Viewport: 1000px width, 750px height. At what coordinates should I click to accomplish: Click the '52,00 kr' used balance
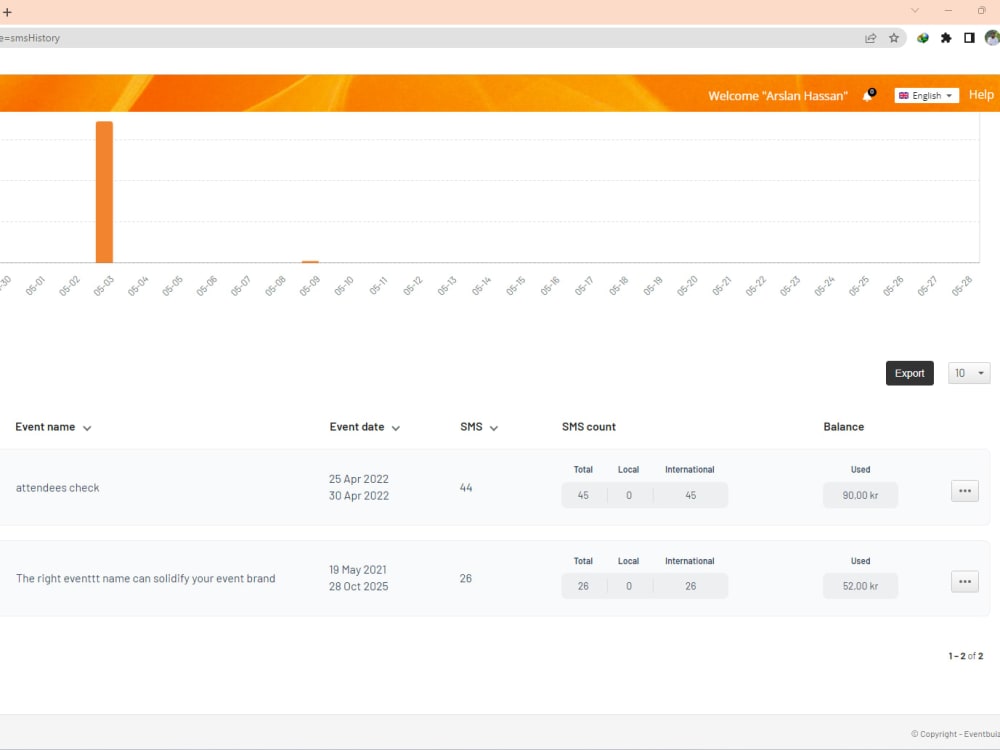tap(860, 586)
